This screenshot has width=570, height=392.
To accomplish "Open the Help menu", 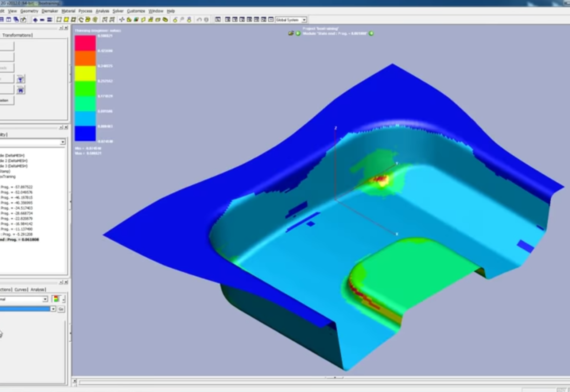I will point(170,11).
